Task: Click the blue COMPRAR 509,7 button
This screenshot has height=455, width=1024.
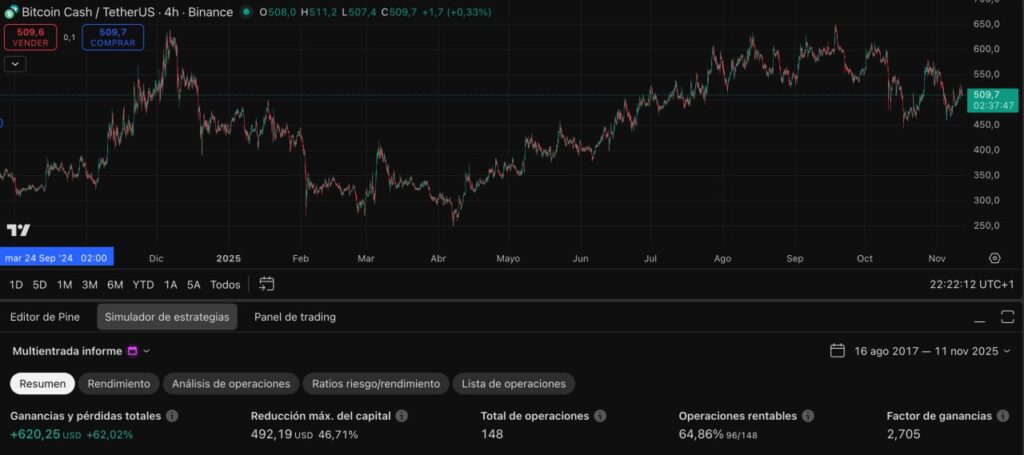Action: tap(112, 37)
